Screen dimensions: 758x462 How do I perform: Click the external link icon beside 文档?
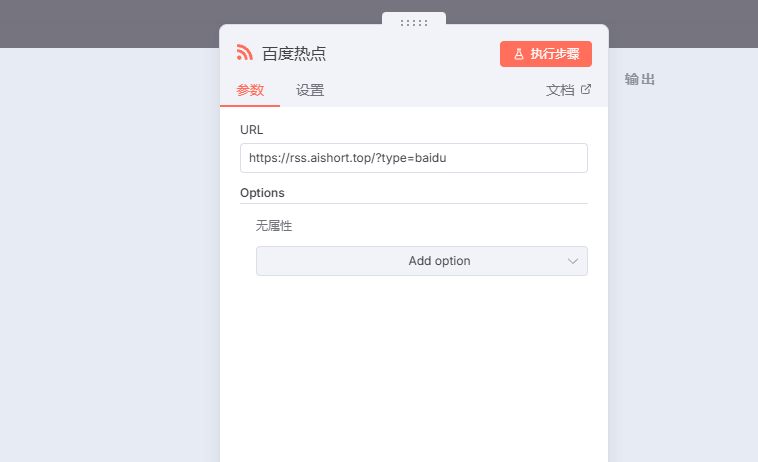585,89
